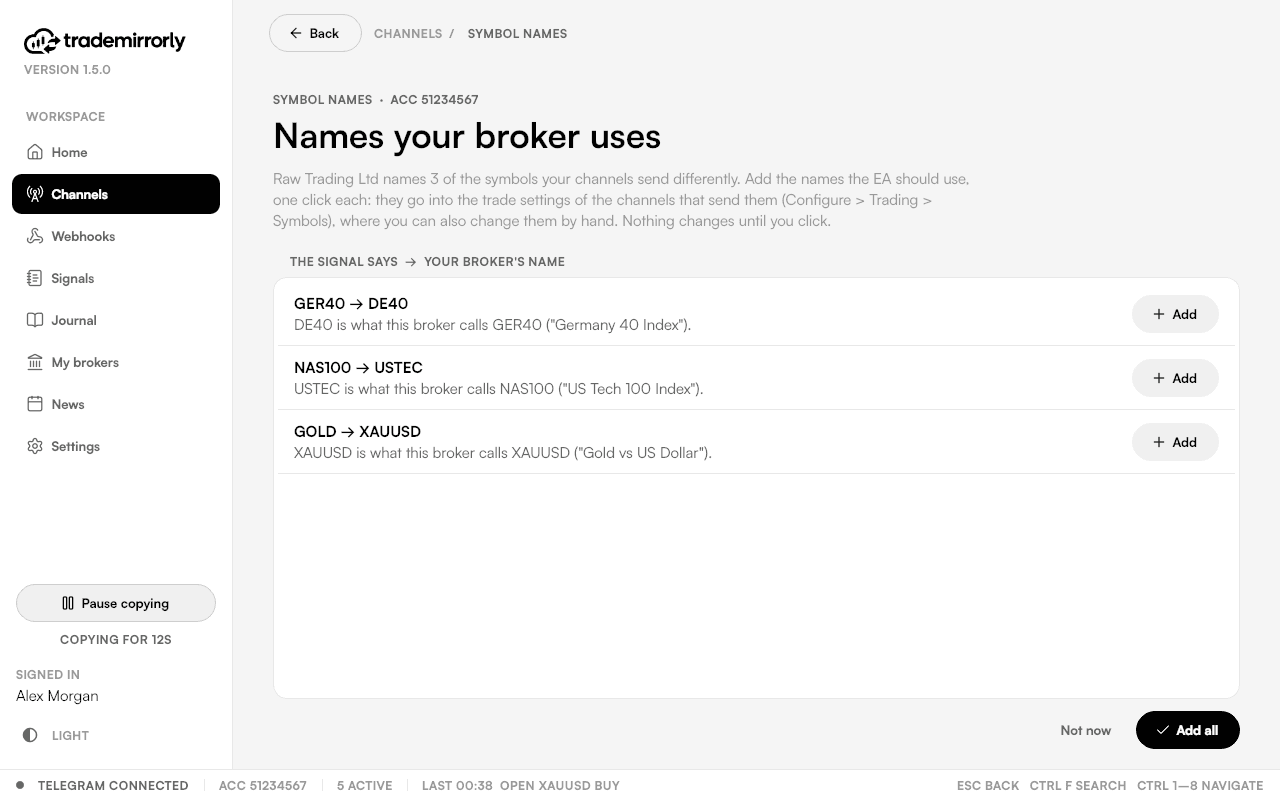Click the Alex Morgan user name
The height and width of the screenshot is (800, 1280).
click(x=57, y=695)
